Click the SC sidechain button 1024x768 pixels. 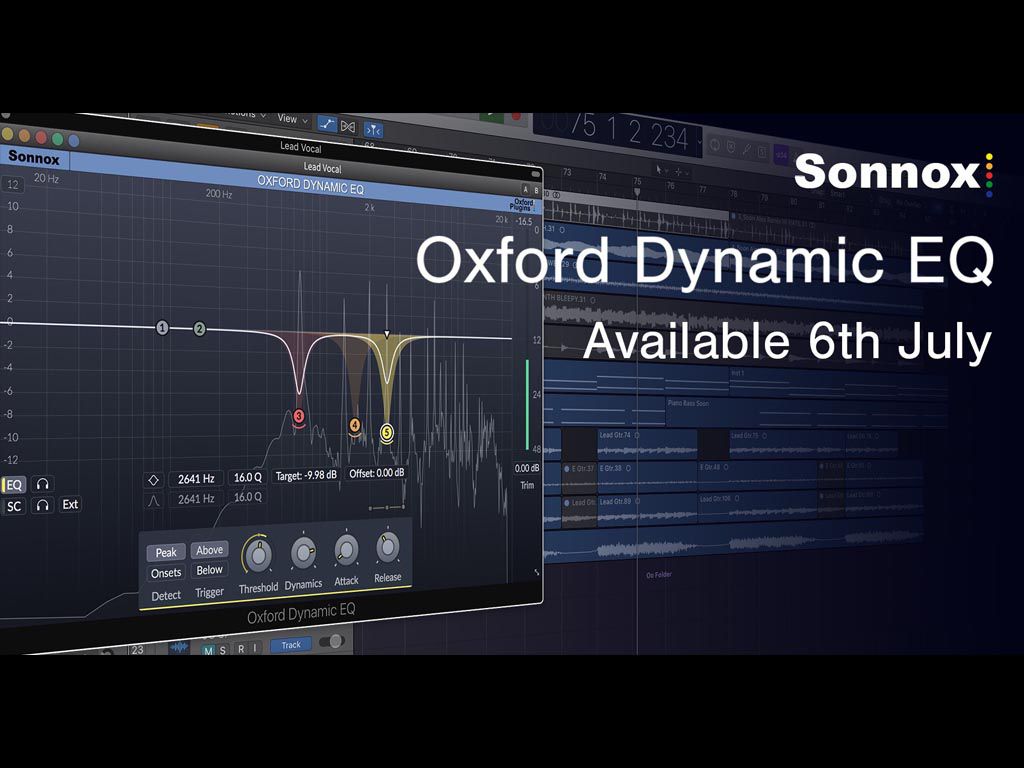point(13,506)
